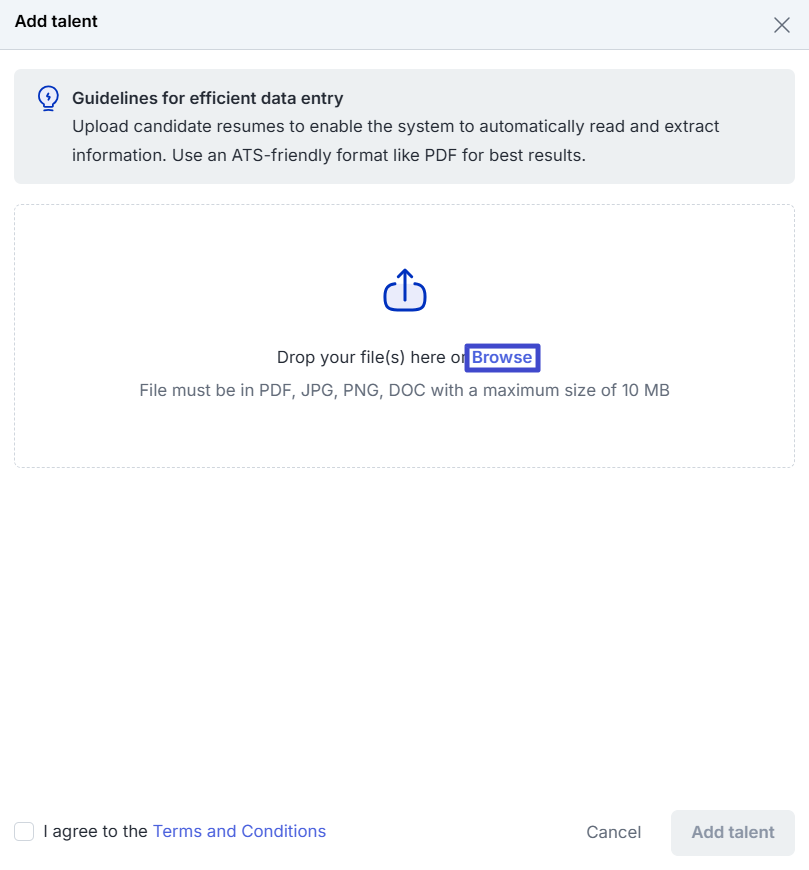809x870 pixels.
Task: Tick the Terms and Conditions agreement checkbox
Action: pyautogui.click(x=24, y=831)
